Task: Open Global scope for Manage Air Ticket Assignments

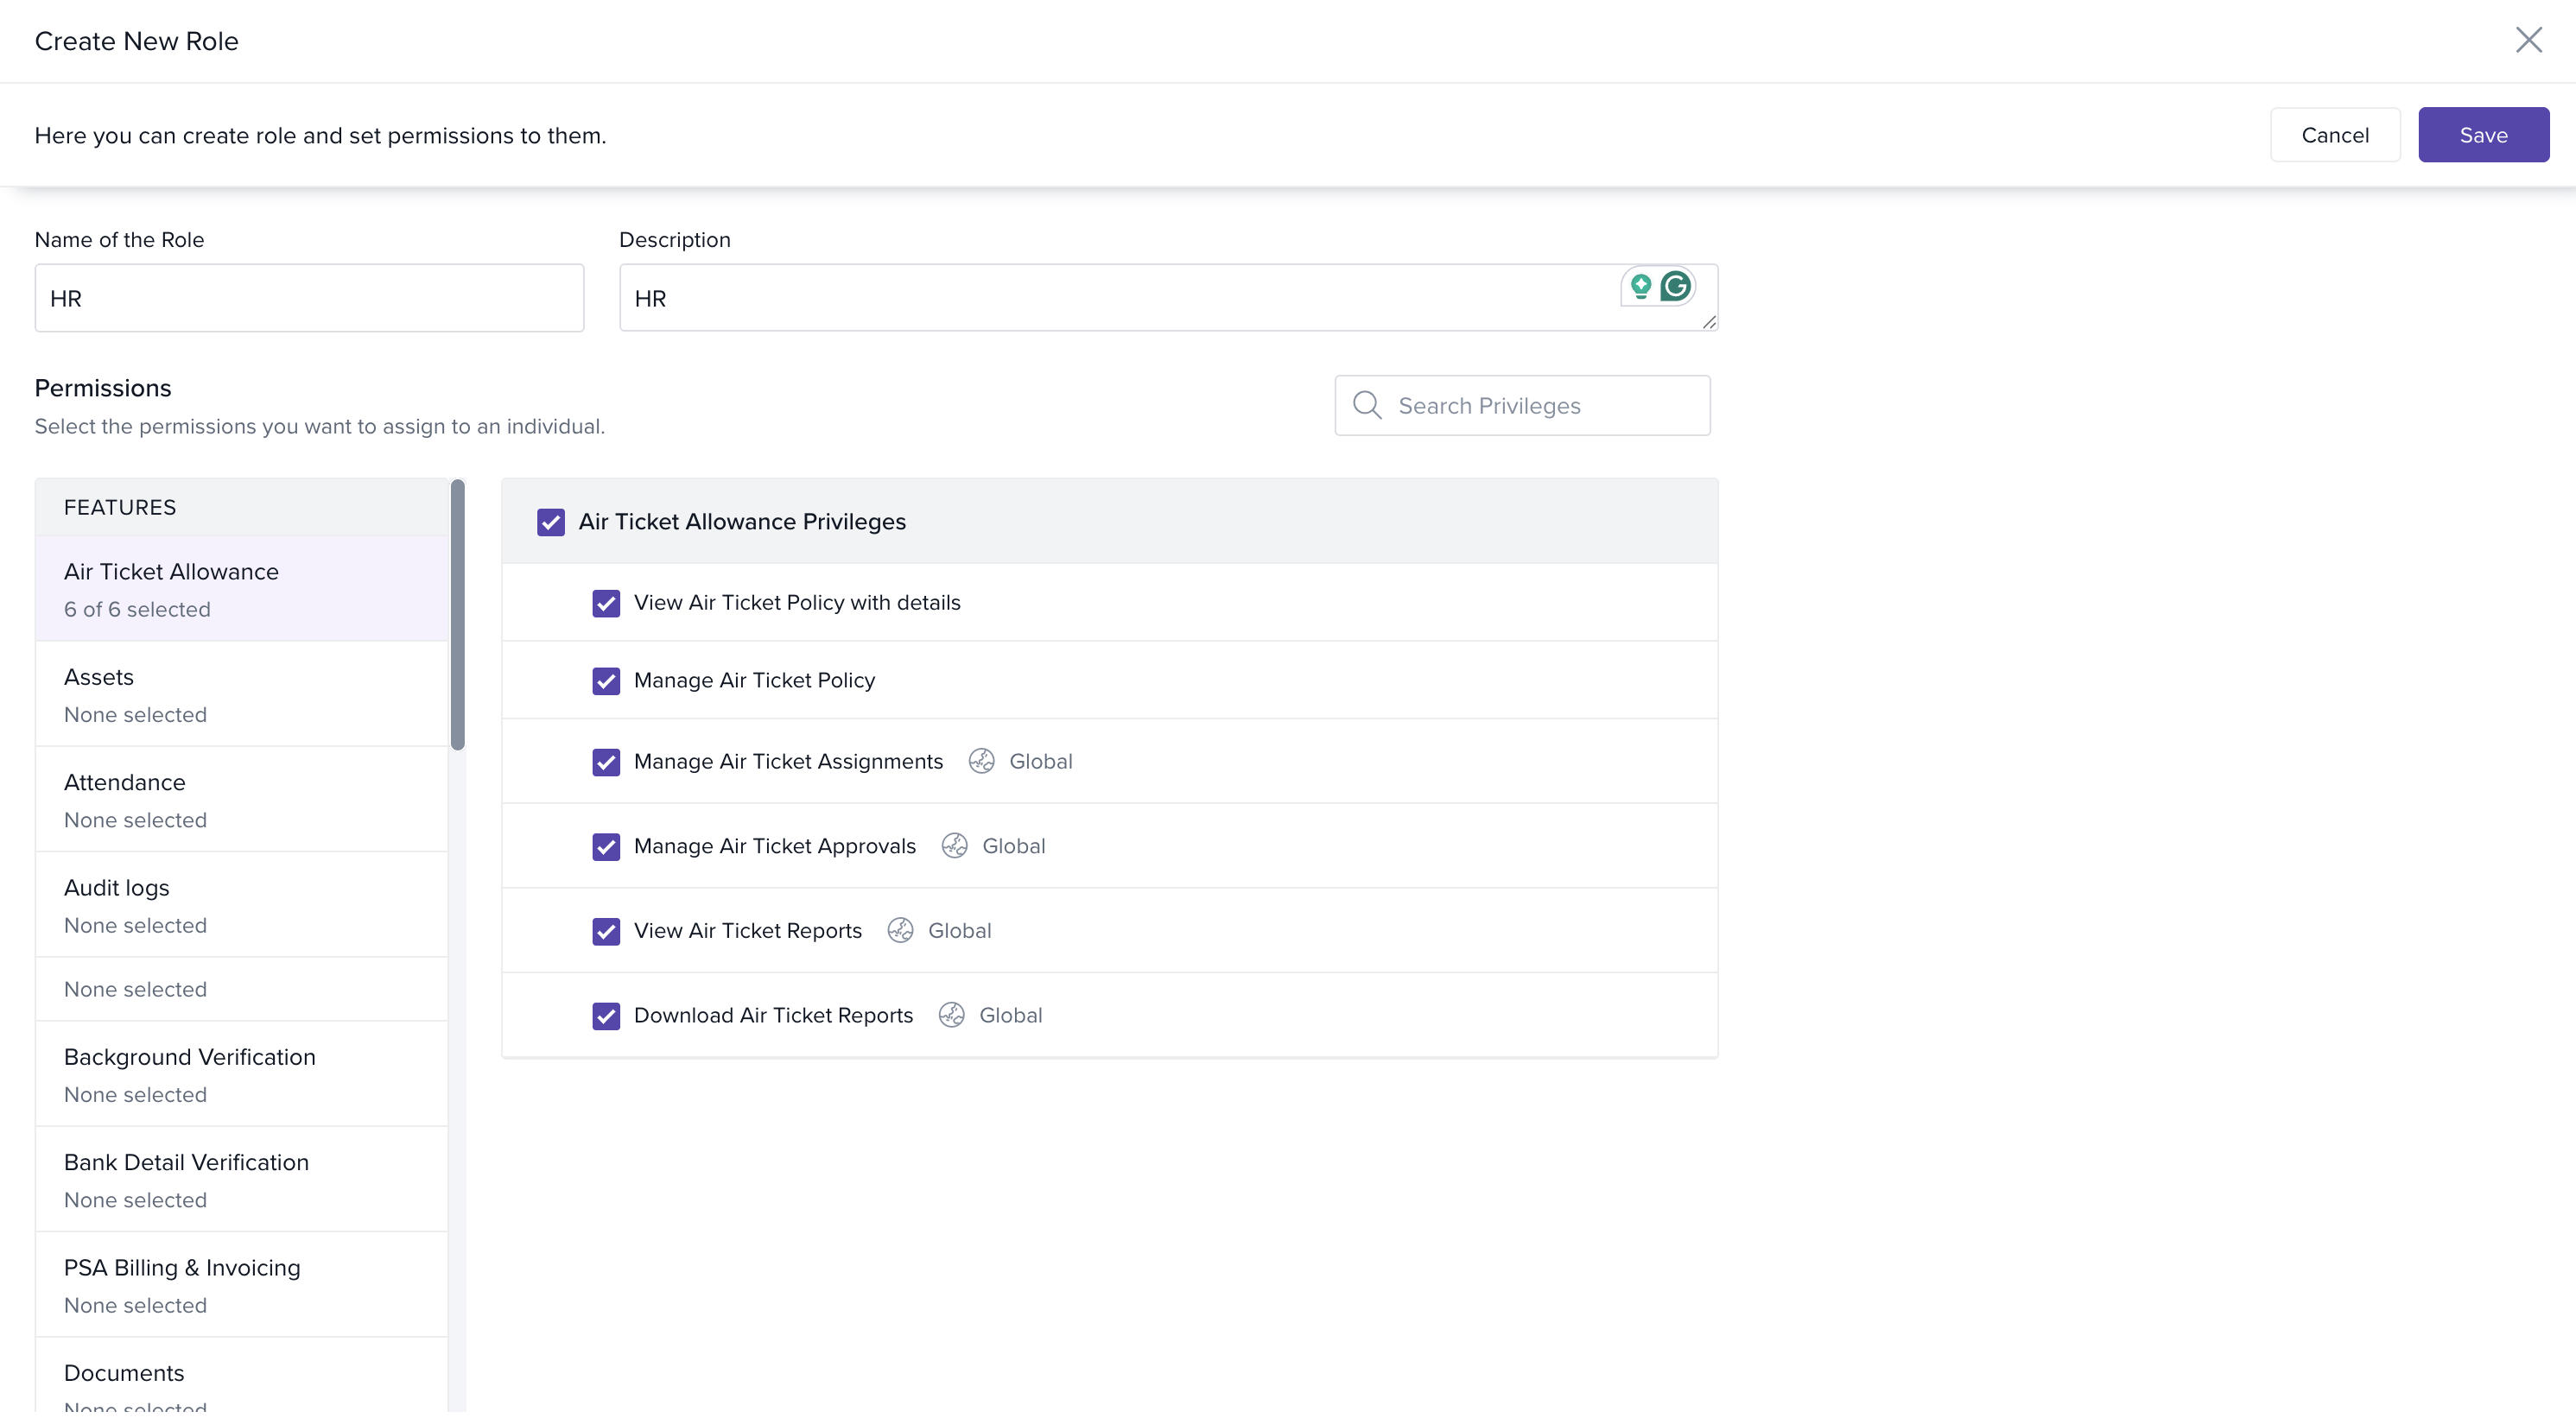Action: coord(1040,761)
